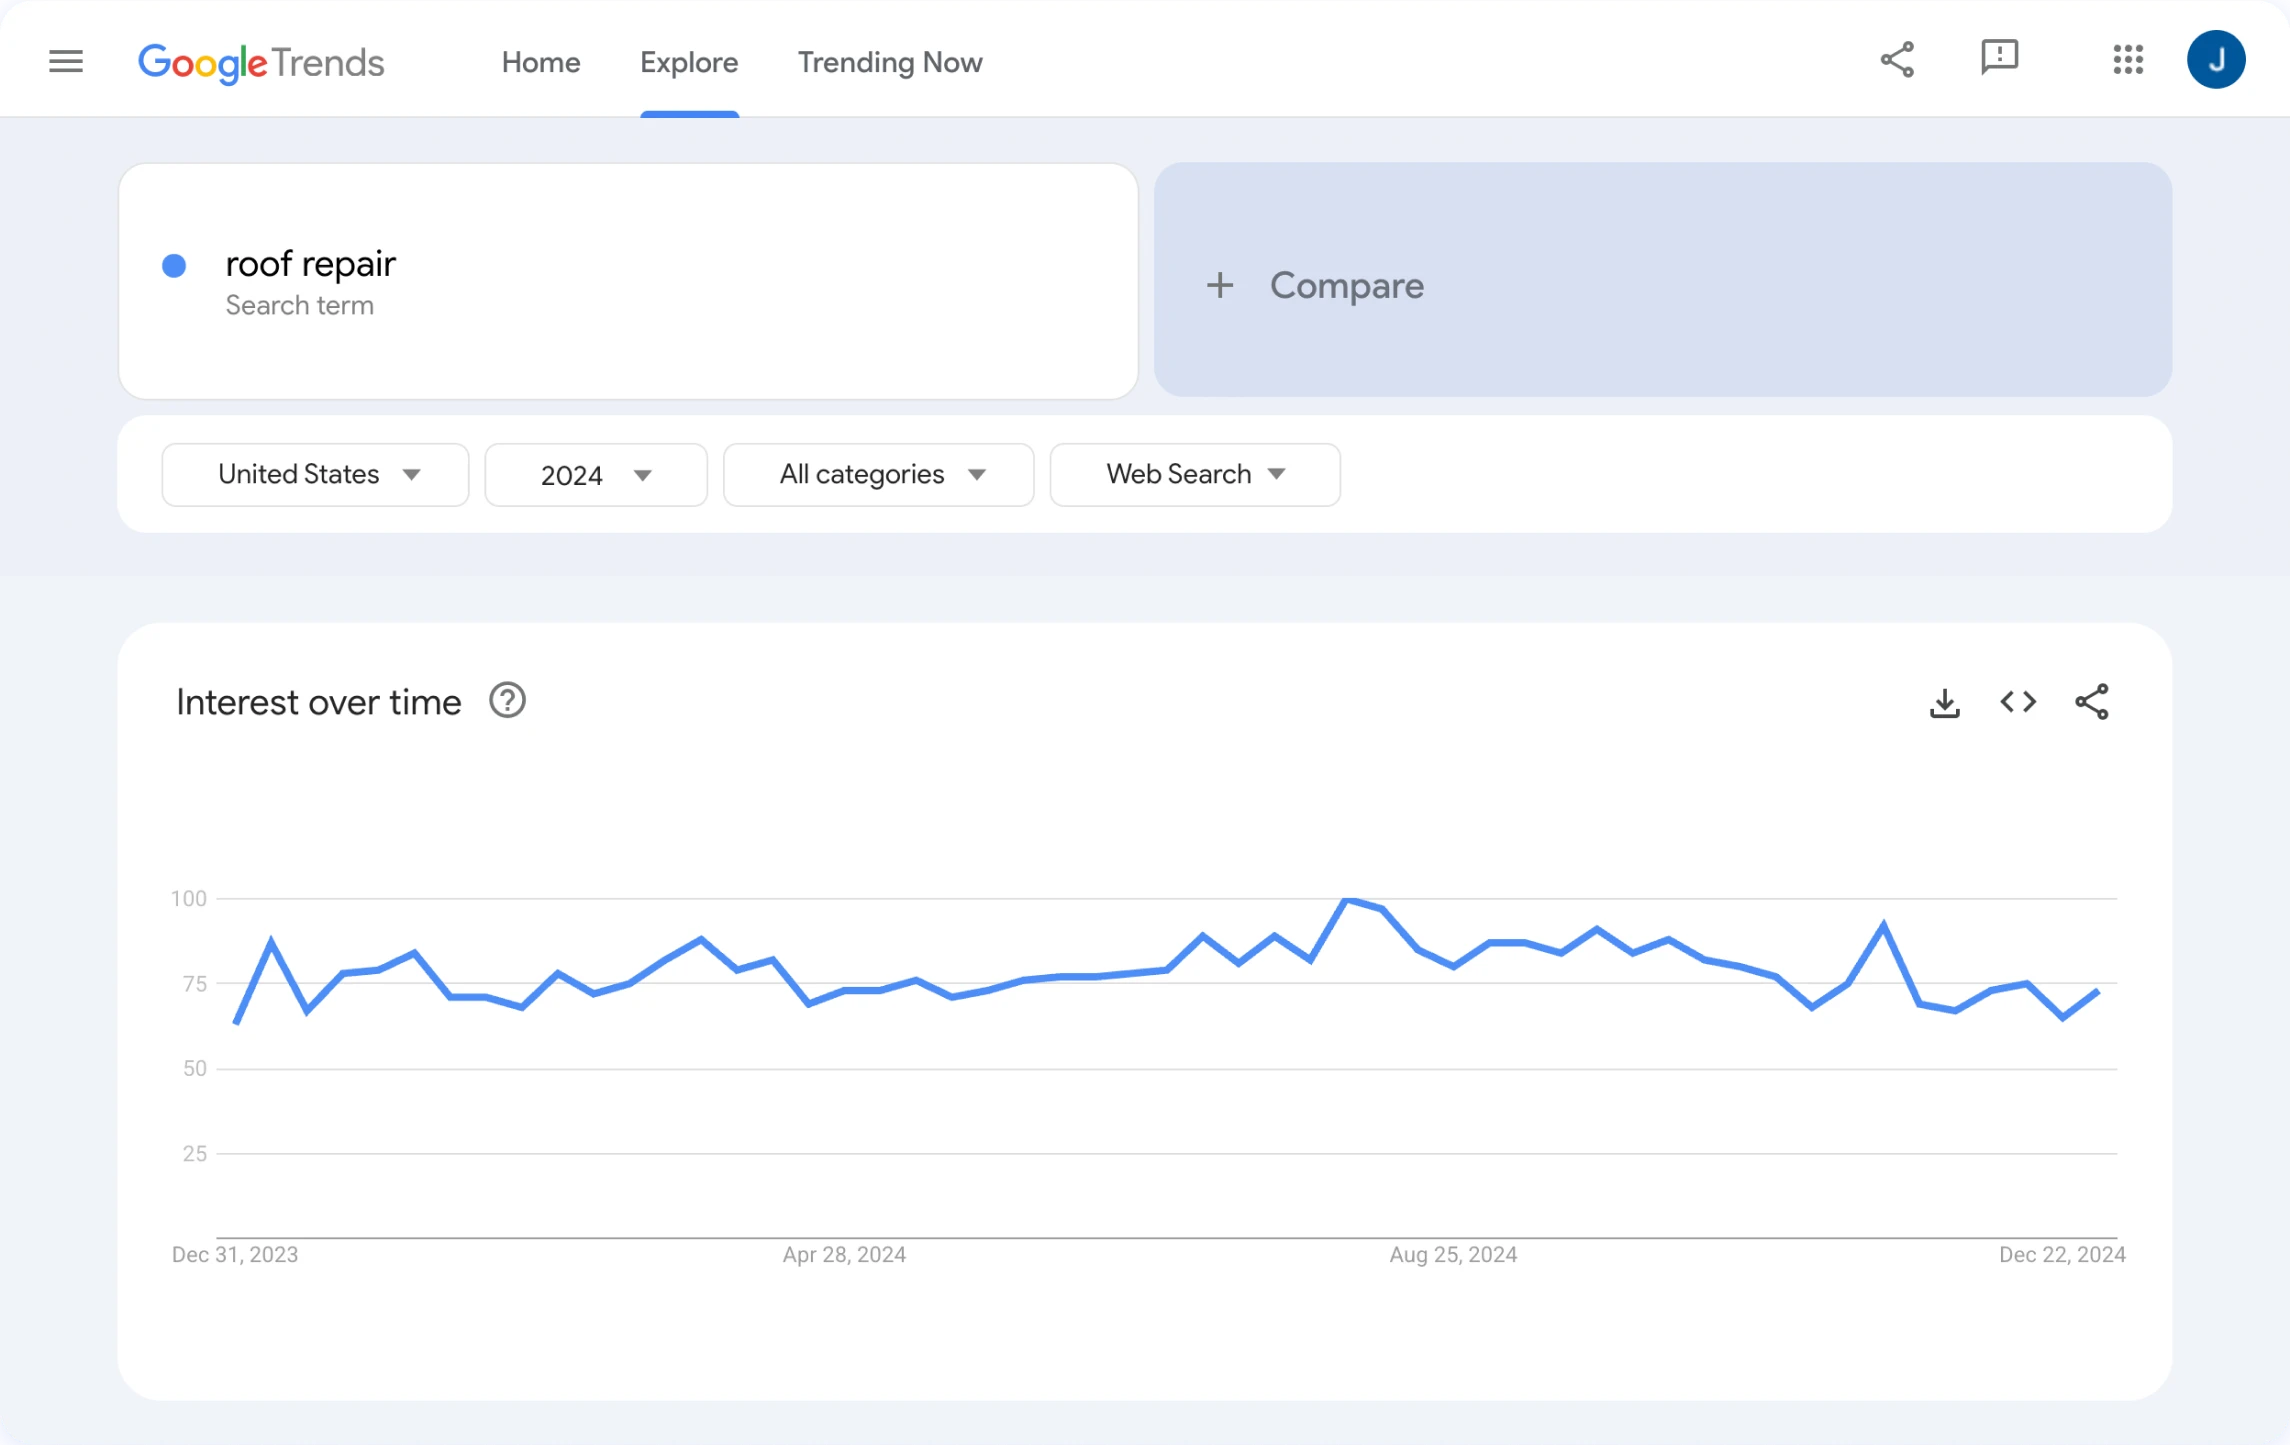Click the embed code icon

coord(2018,702)
